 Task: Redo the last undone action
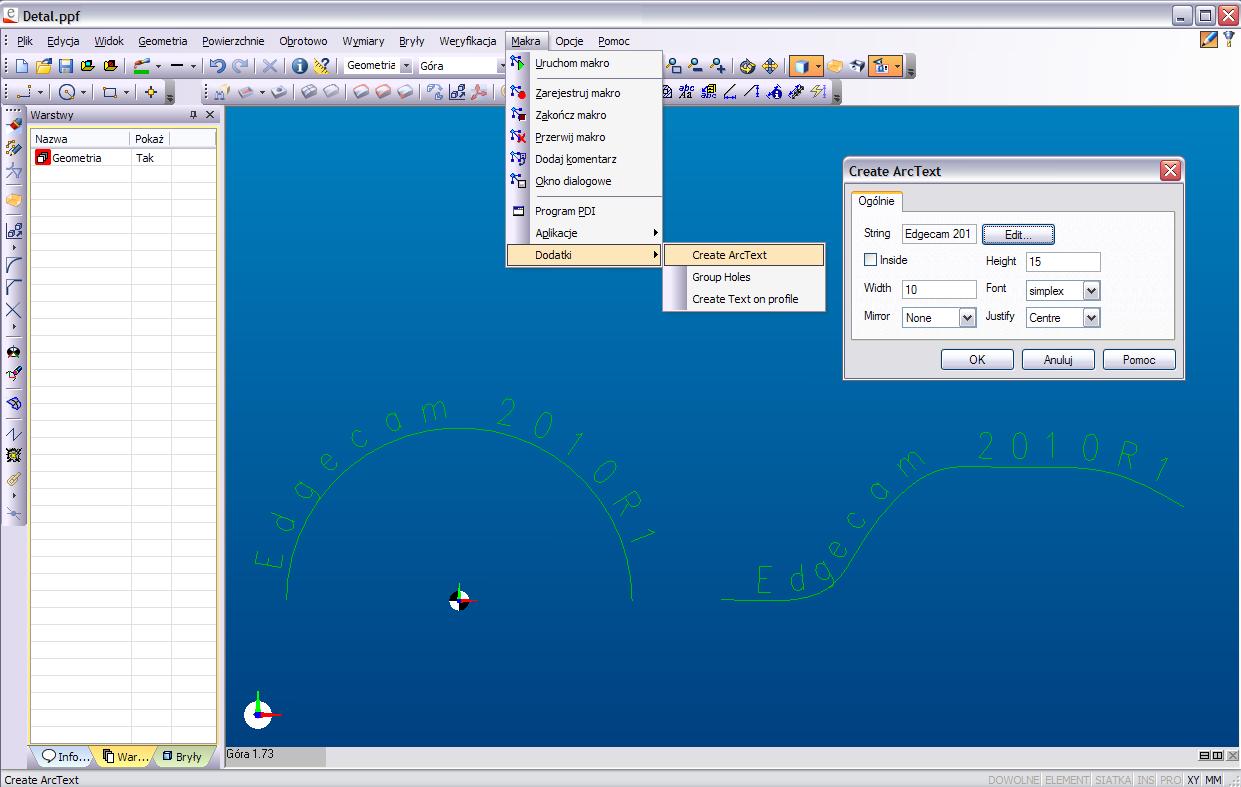[x=241, y=66]
